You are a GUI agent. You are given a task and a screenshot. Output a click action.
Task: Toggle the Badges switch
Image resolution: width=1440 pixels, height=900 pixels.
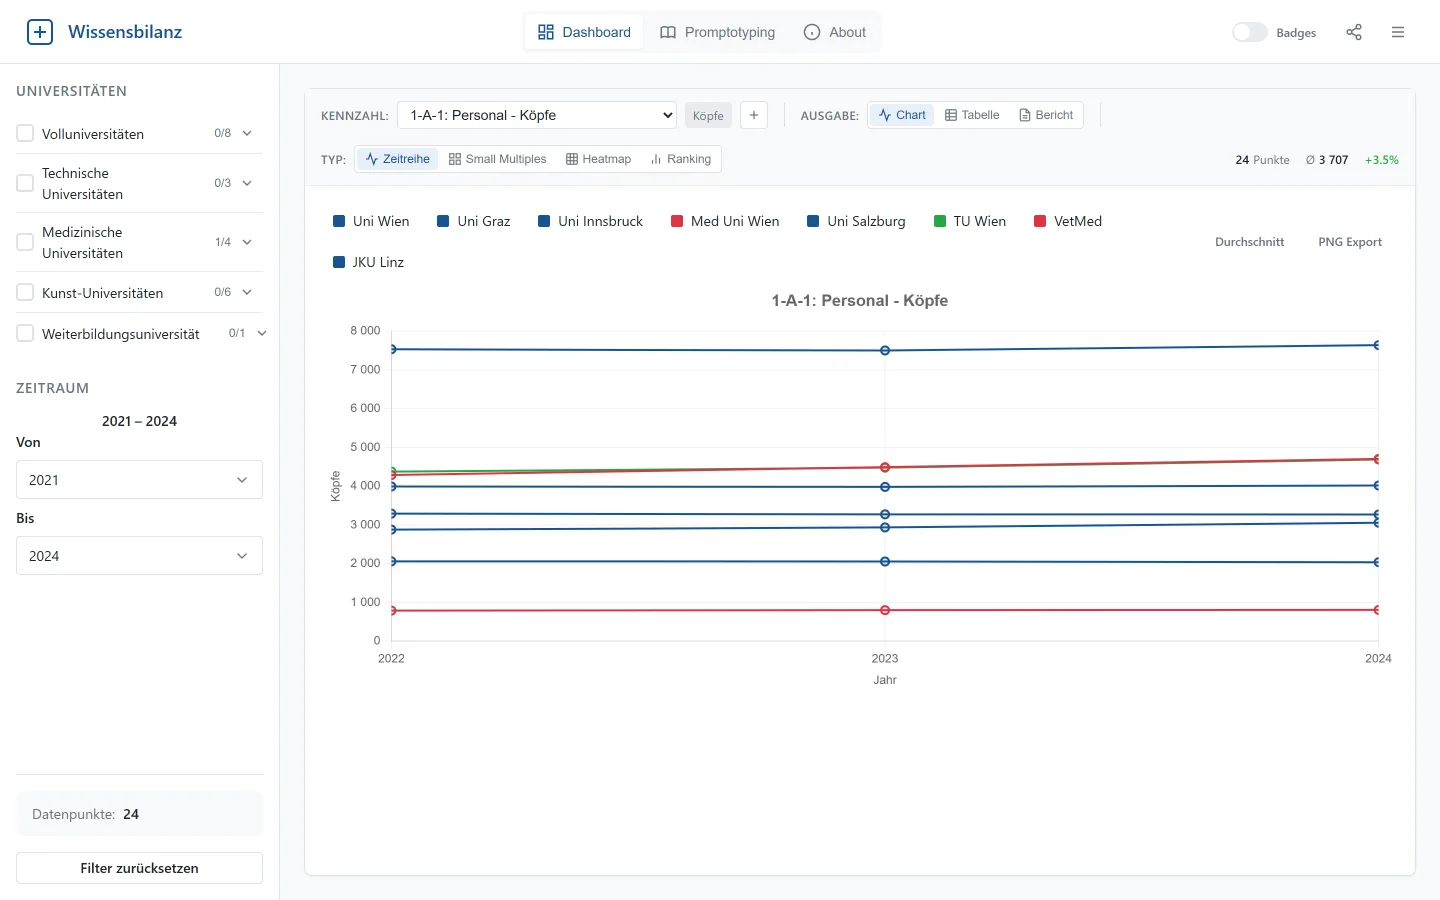[1249, 32]
